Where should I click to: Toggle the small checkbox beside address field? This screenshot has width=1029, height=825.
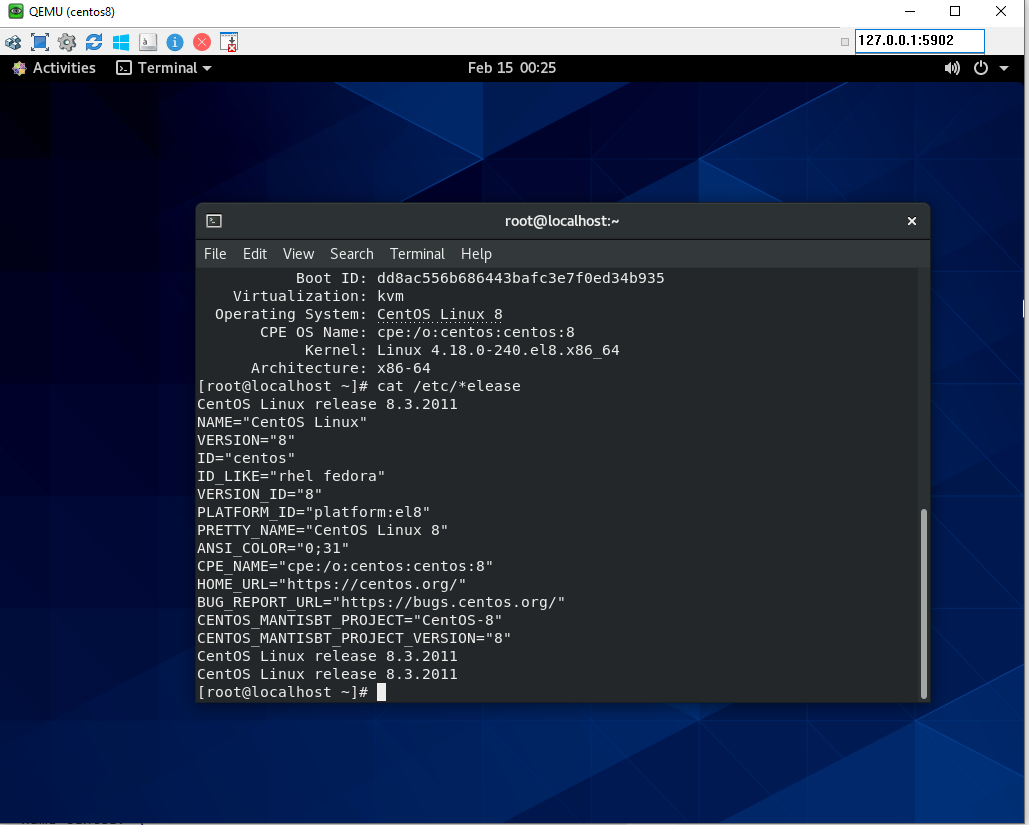click(845, 42)
